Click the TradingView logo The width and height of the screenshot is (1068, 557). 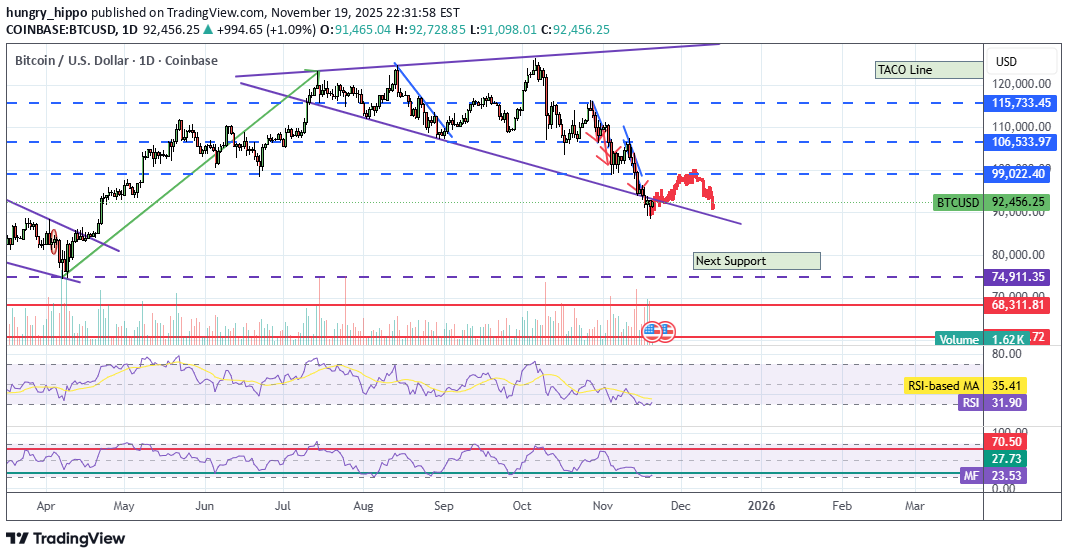(66, 539)
